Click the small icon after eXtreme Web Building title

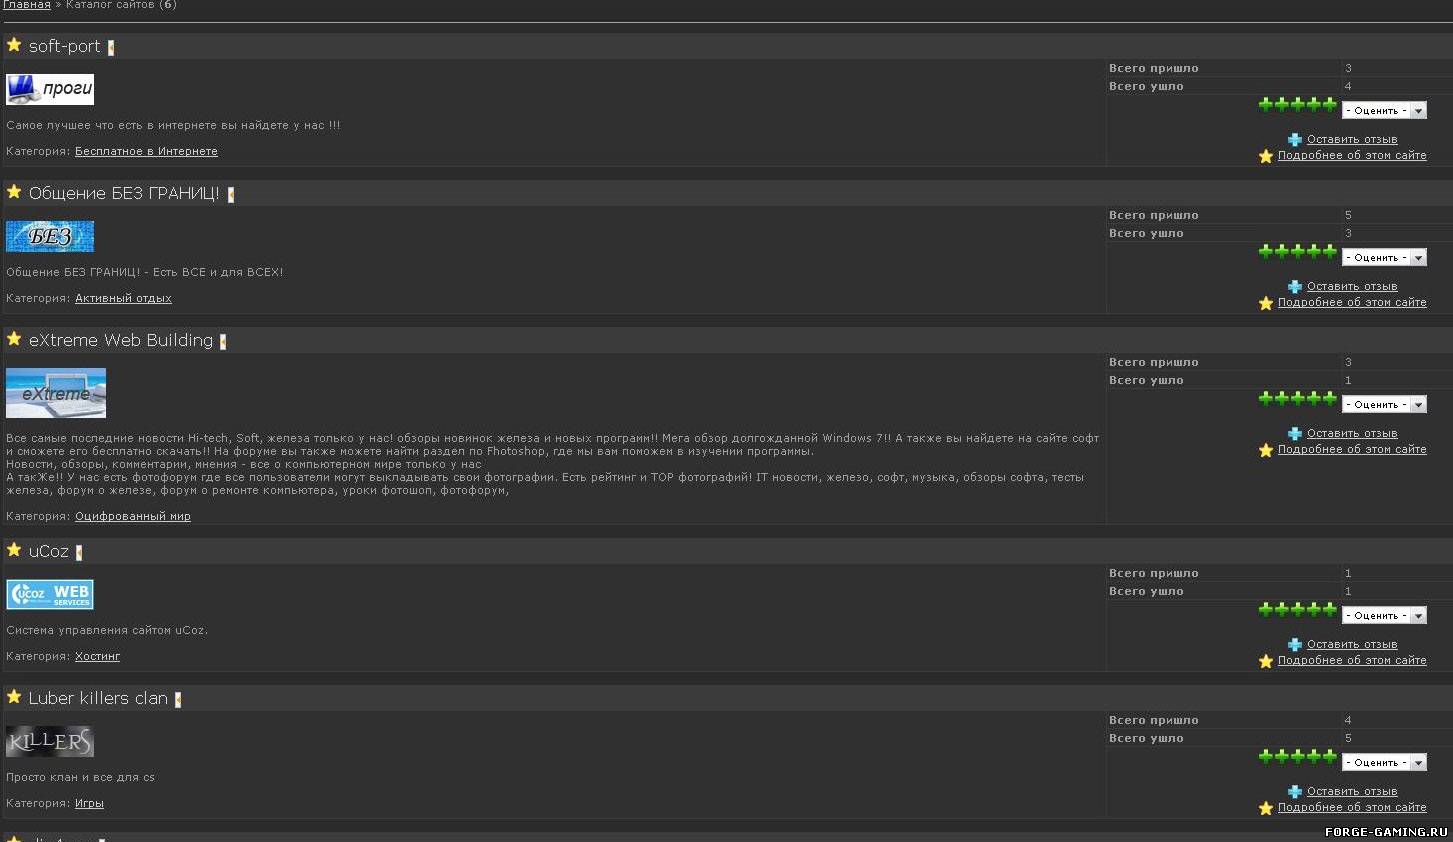223,342
